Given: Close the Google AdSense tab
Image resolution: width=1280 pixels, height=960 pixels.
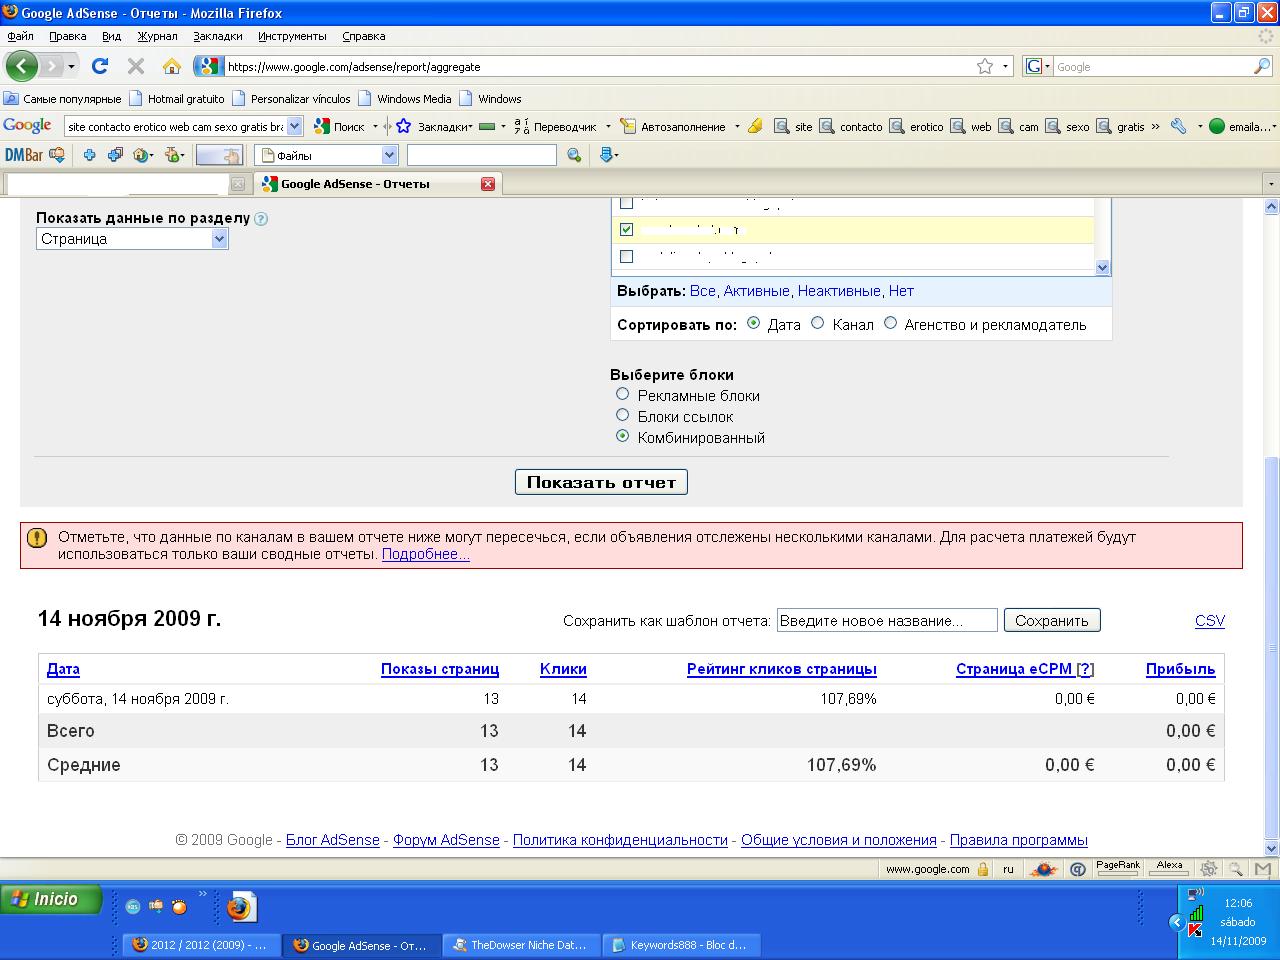Looking at the screenshot, I should (x=488, y=184).
